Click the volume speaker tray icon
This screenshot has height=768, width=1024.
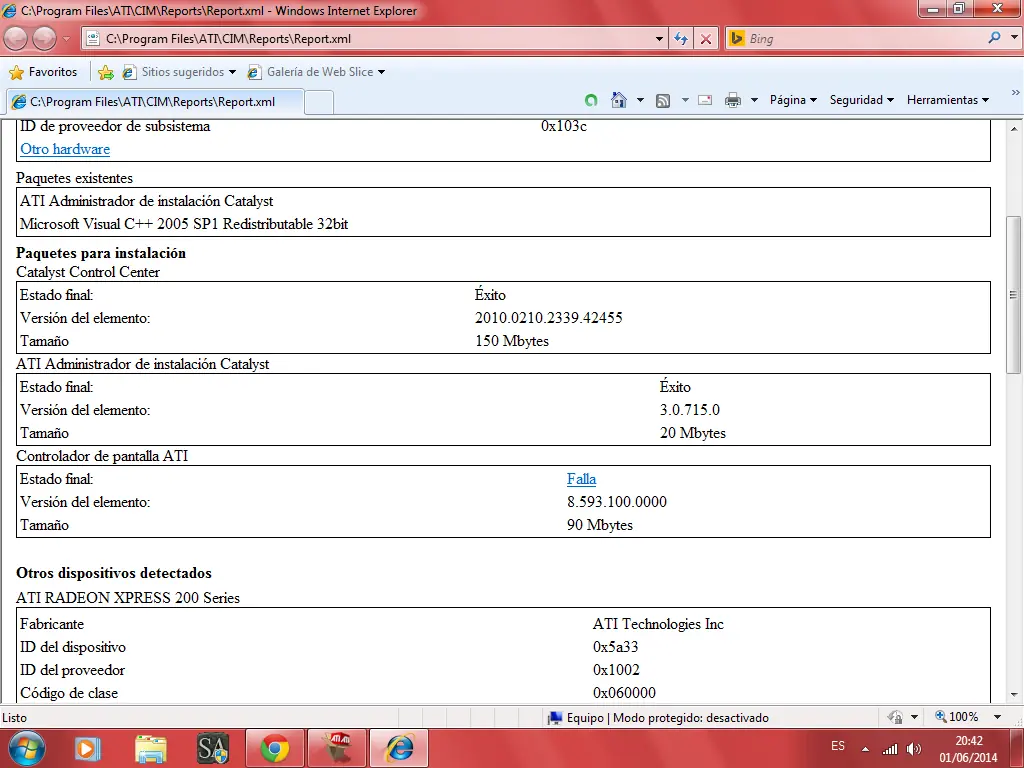(x=914, y=749)
